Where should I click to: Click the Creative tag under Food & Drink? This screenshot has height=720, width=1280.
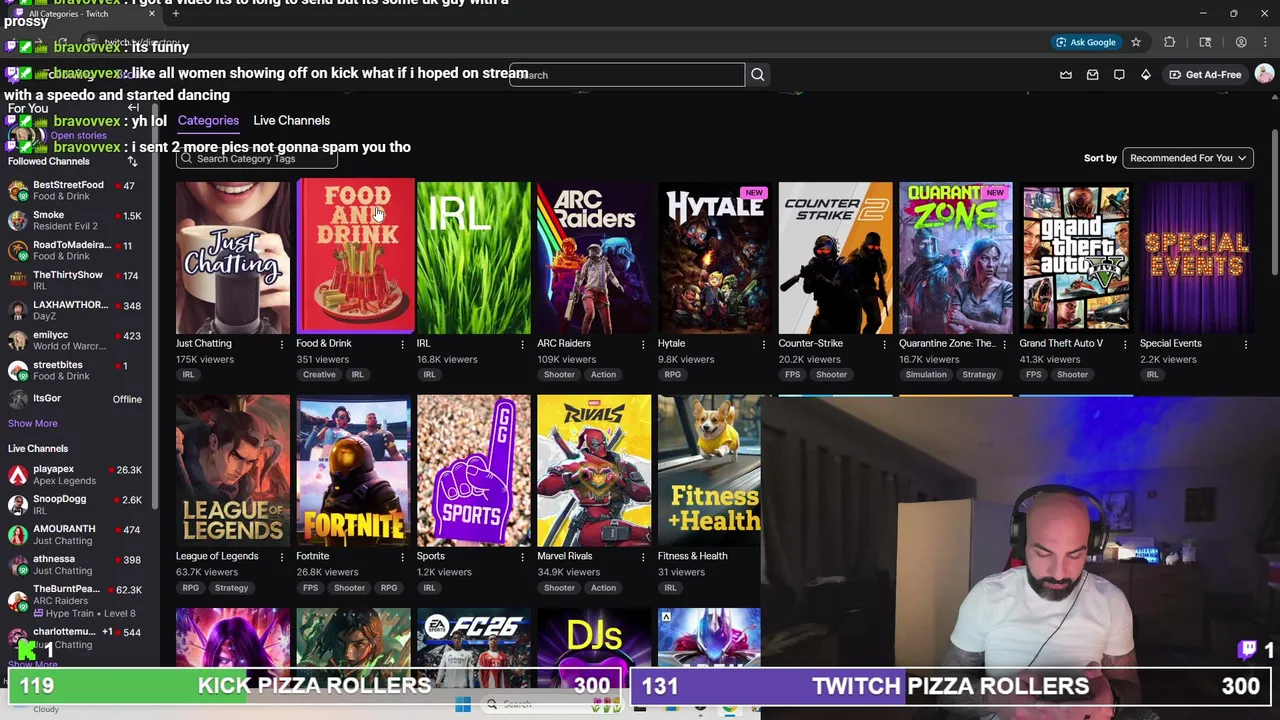point(319,375)
